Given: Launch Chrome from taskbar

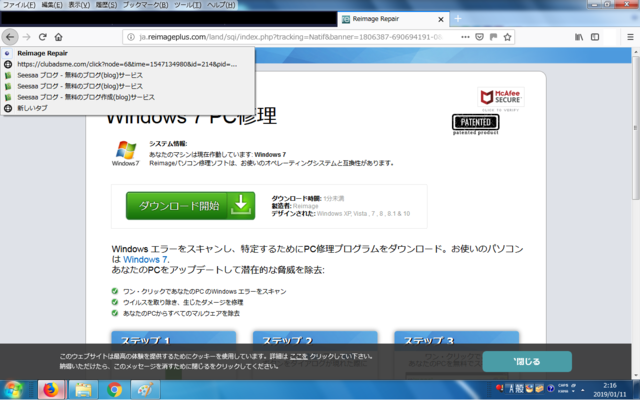Looking at the screenshot, I should point(115,390).
